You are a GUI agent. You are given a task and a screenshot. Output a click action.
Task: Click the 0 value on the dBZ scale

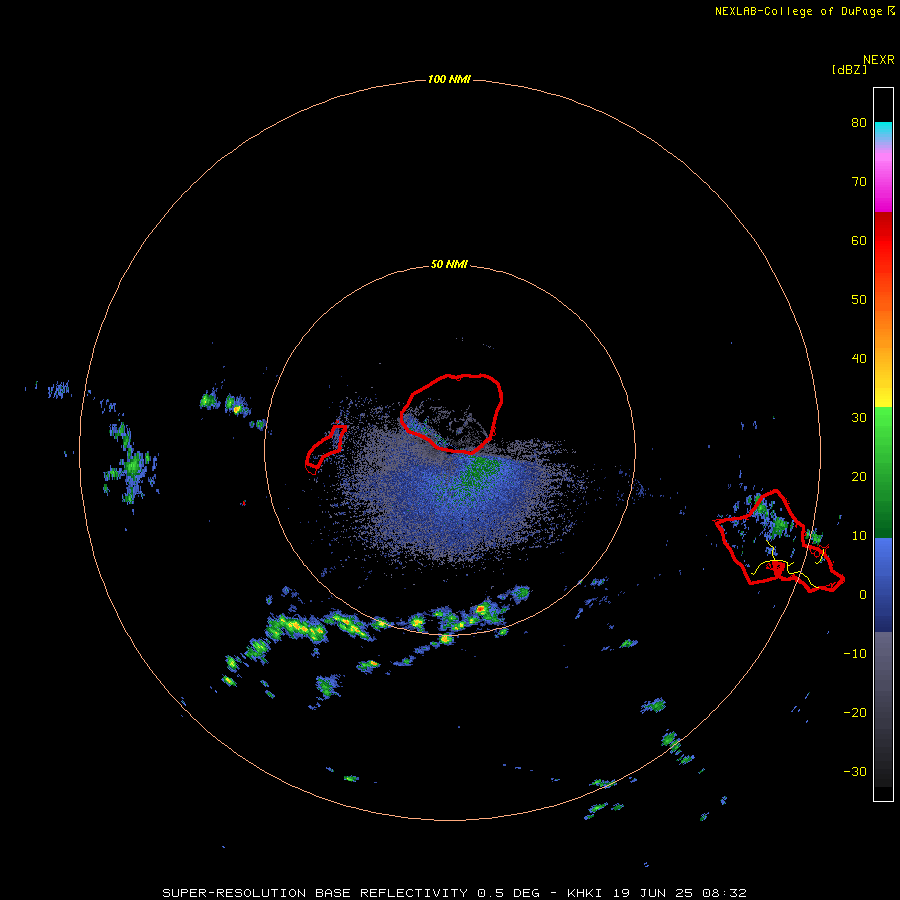[x=863, y=595]
